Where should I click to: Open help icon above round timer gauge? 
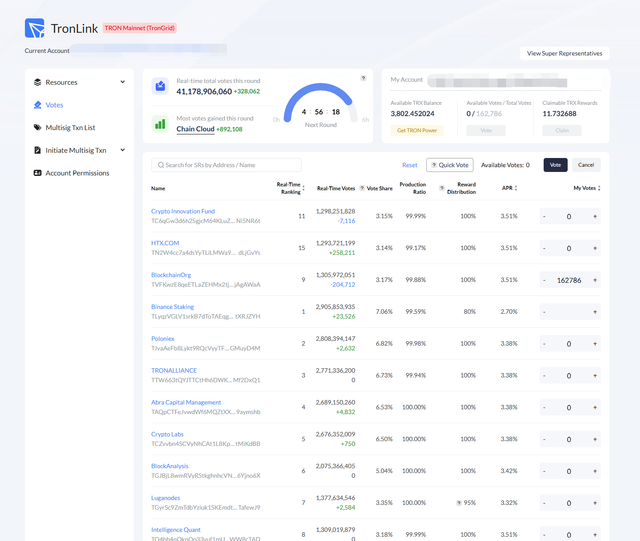pyautogui.click(x=363, y=78)
